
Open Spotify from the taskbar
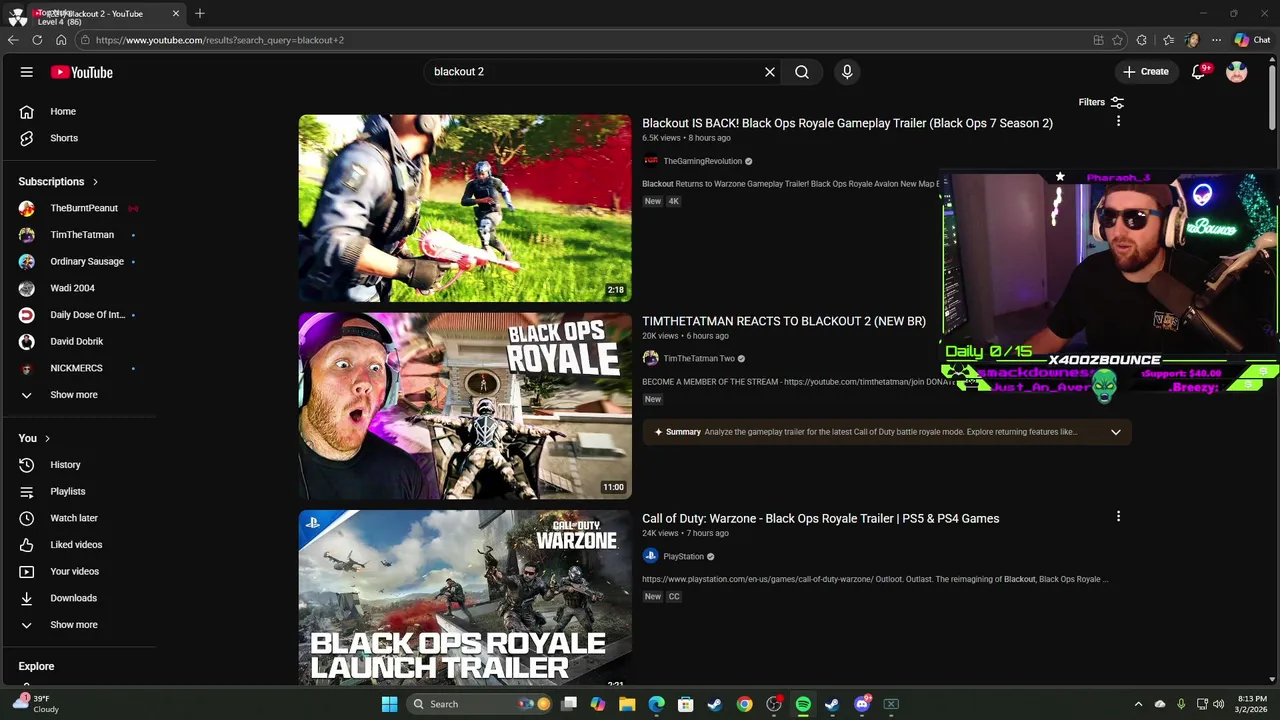point(803,704)
